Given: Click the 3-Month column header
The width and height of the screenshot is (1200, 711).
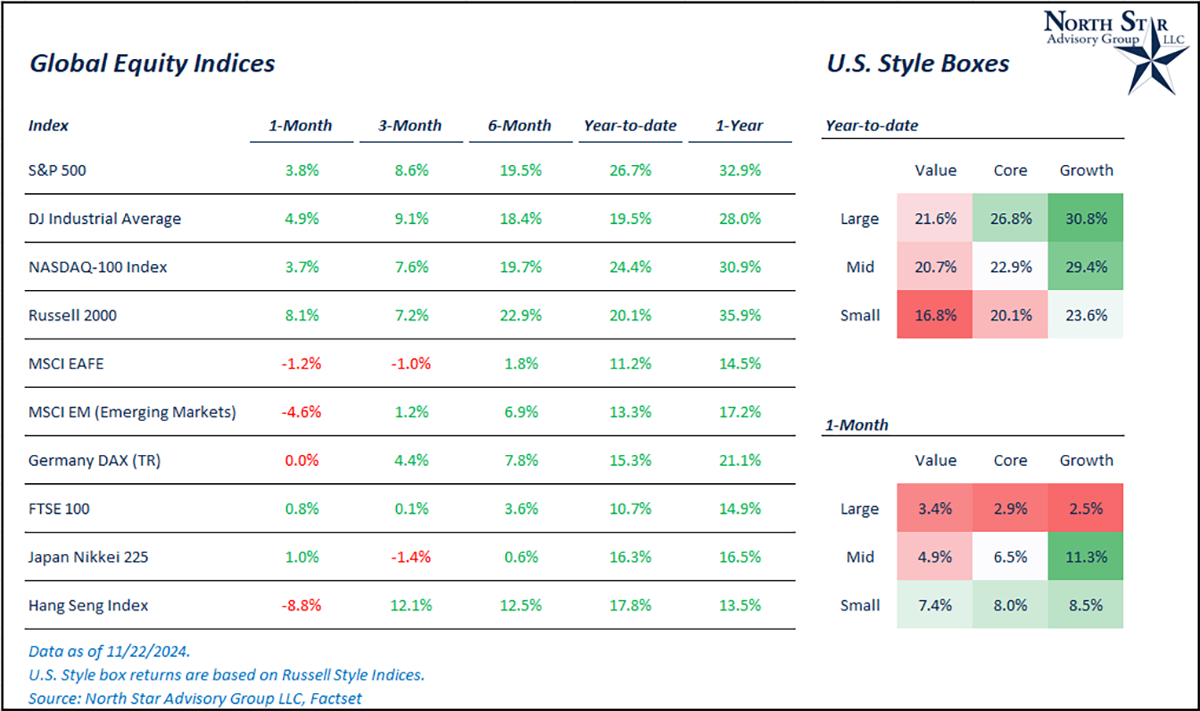Looking at the screenshot, I should click(408, 126).
